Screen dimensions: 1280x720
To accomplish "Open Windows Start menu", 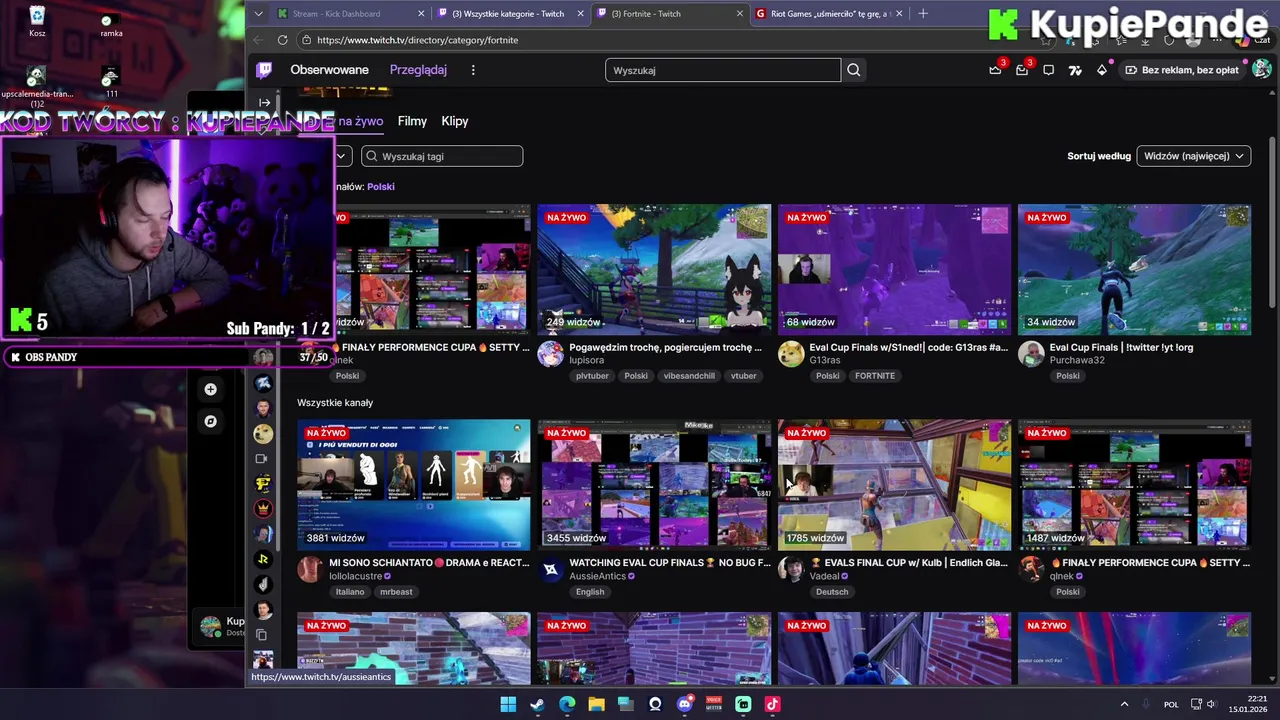I will pyautogui.click(x=508, y=704).
